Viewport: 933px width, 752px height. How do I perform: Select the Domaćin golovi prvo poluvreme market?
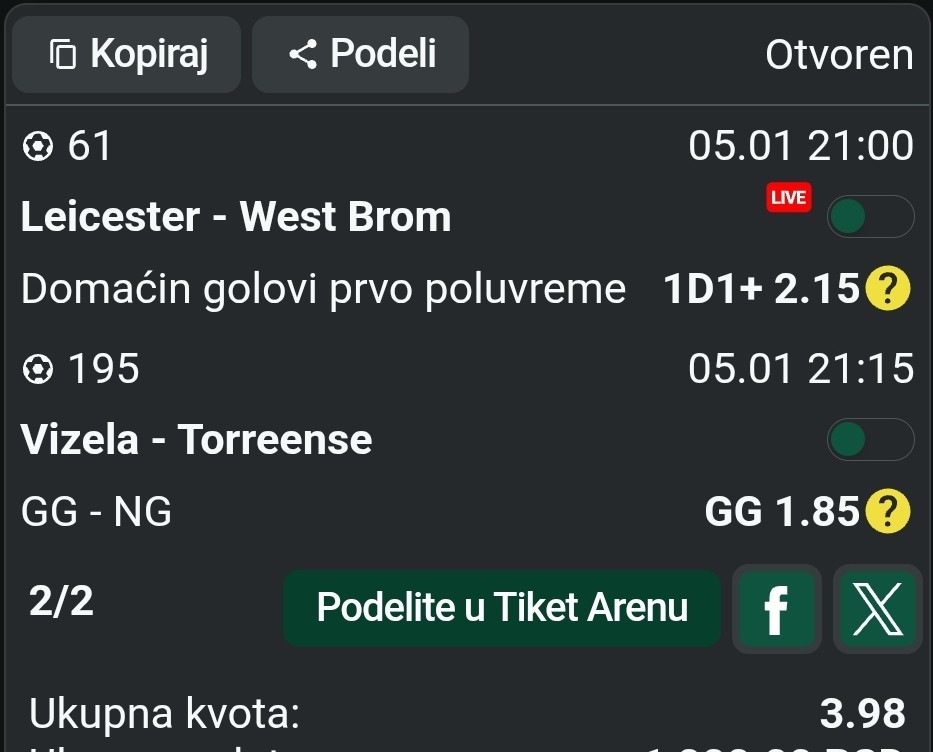(323, 290)
